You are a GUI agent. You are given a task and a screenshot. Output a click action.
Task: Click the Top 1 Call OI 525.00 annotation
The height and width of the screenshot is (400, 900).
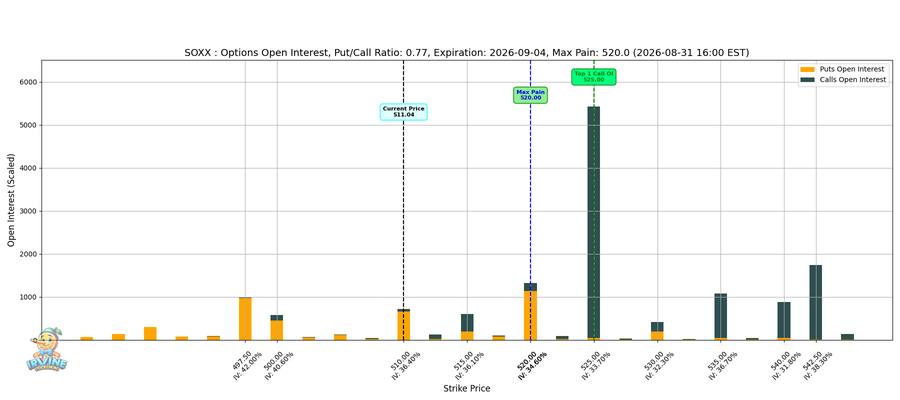click(593, 77)
